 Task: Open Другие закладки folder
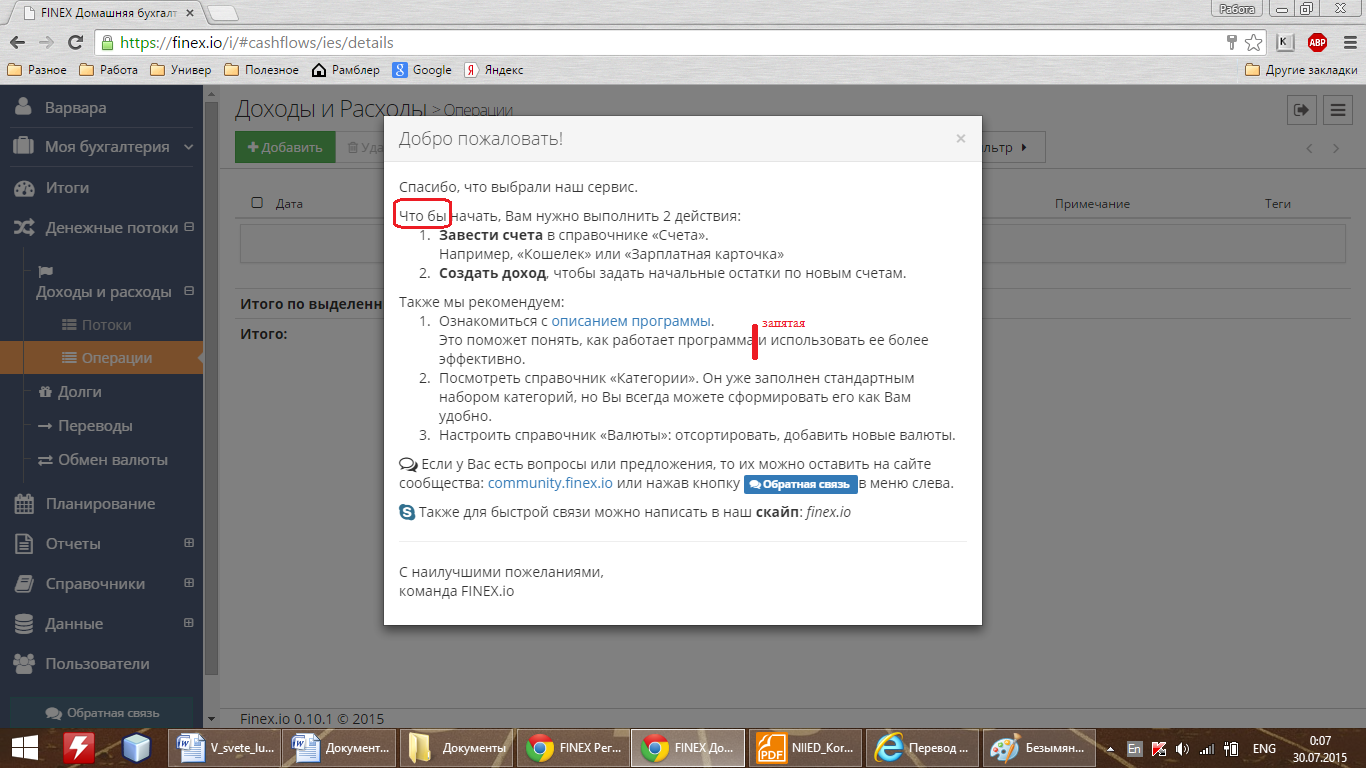(x=1301, y=70)
